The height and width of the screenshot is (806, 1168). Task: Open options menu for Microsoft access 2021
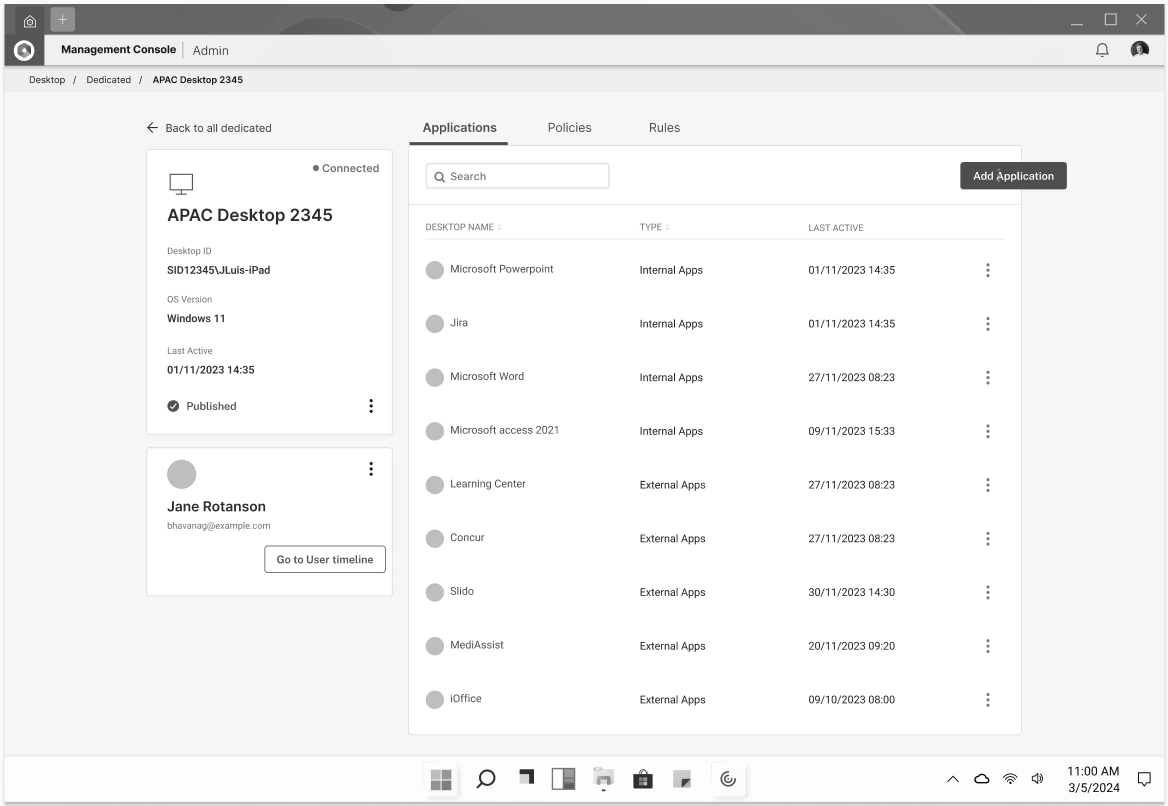click(988, 431)
